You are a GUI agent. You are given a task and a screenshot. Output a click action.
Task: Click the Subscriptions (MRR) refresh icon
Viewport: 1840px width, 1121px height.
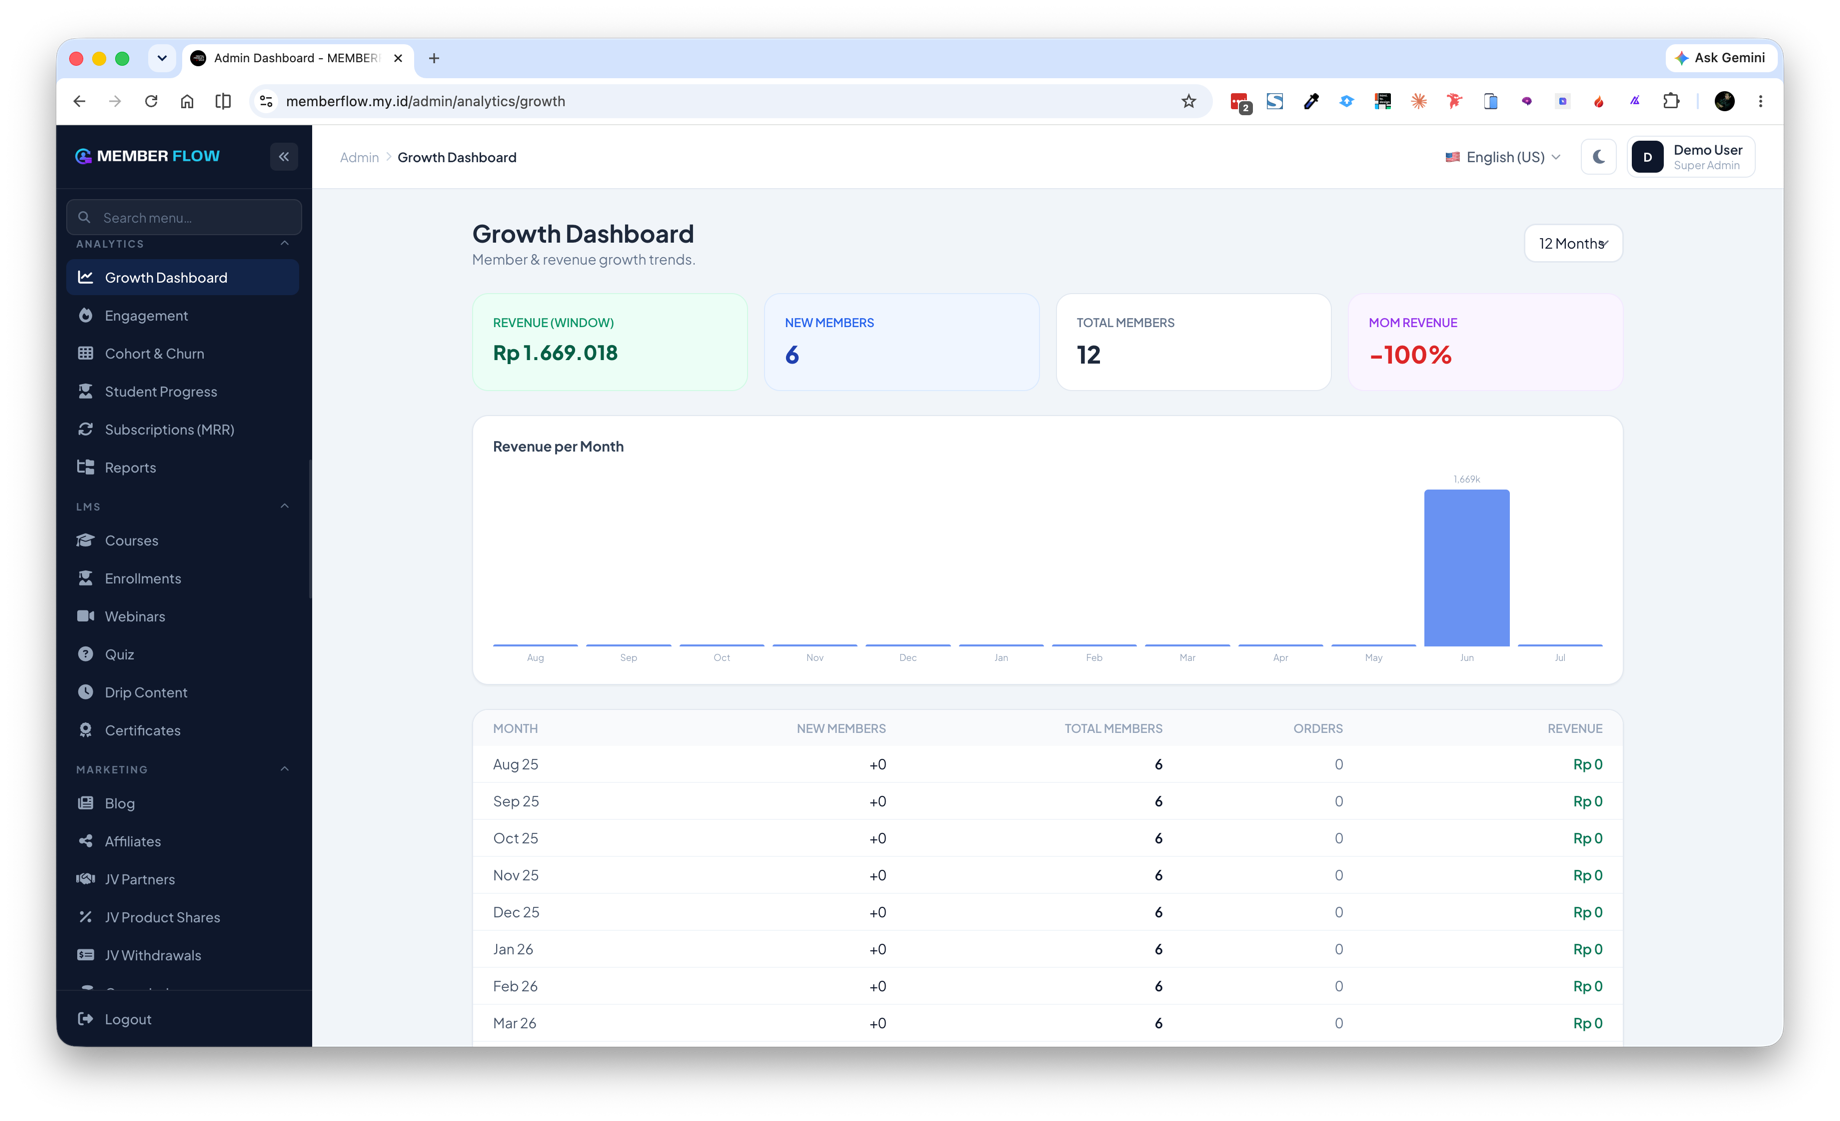click(x=86, y=429)
